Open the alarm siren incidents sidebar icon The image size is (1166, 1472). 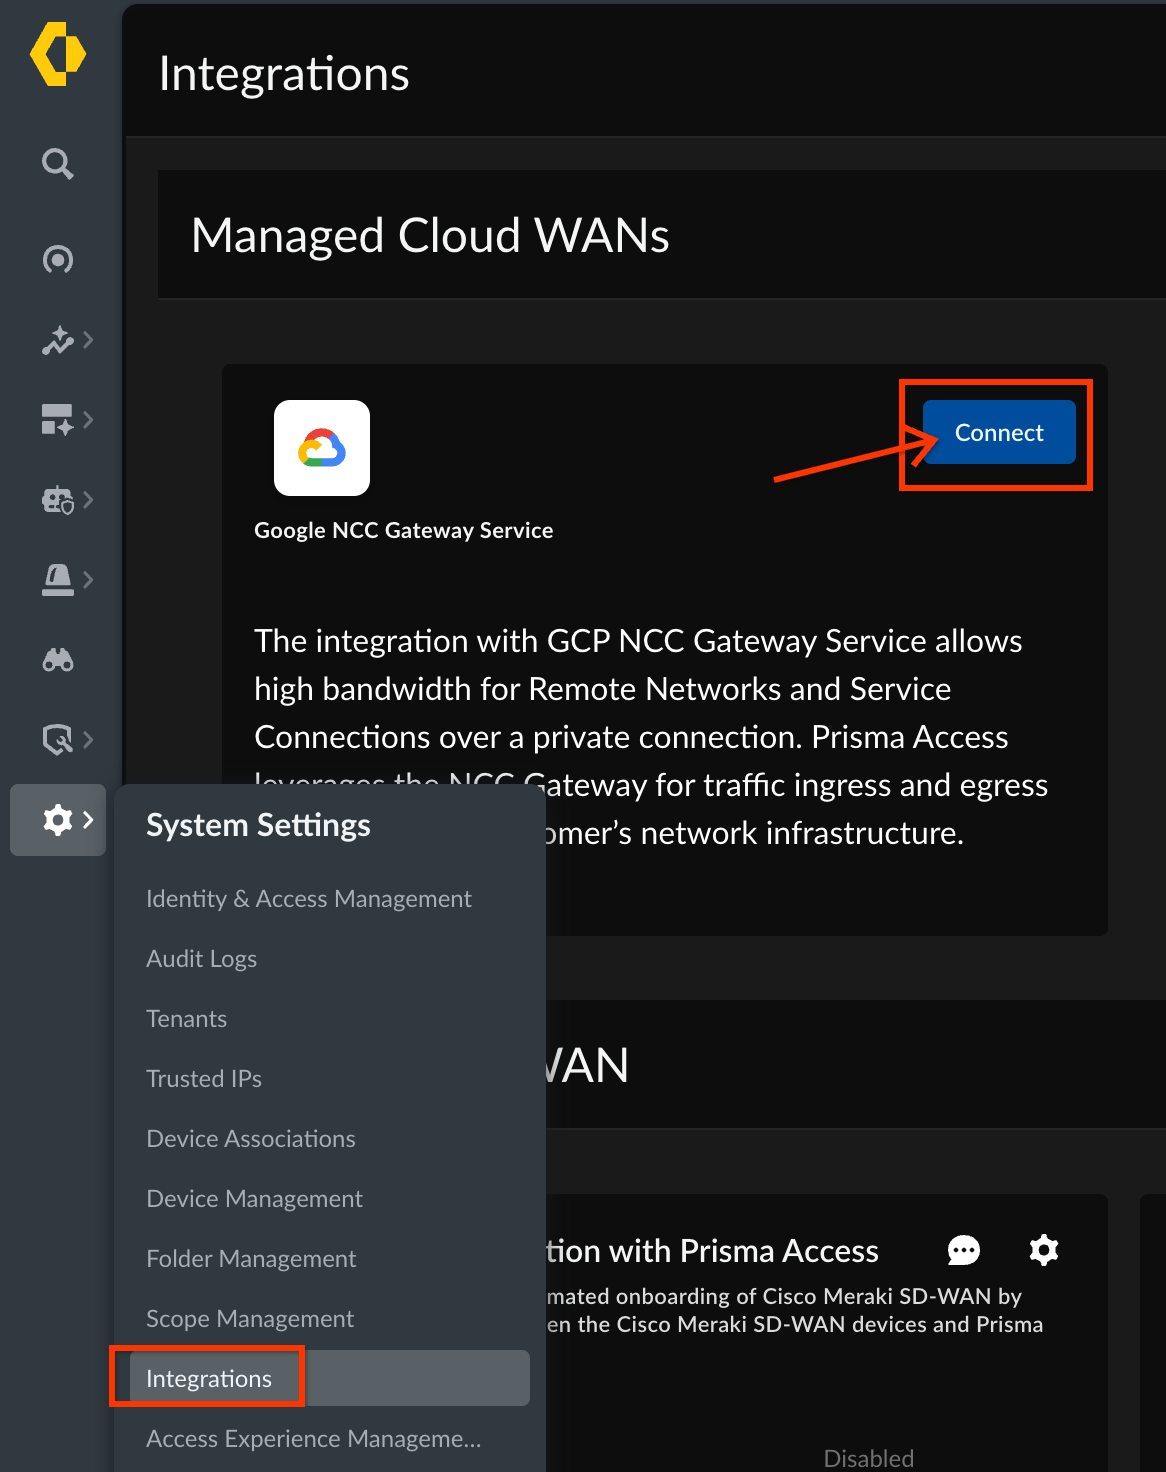(57, 580)
